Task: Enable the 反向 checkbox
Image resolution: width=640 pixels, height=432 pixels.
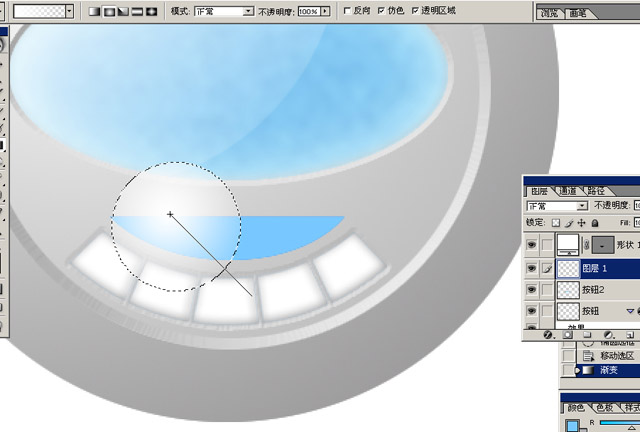Action: (347, 11)
